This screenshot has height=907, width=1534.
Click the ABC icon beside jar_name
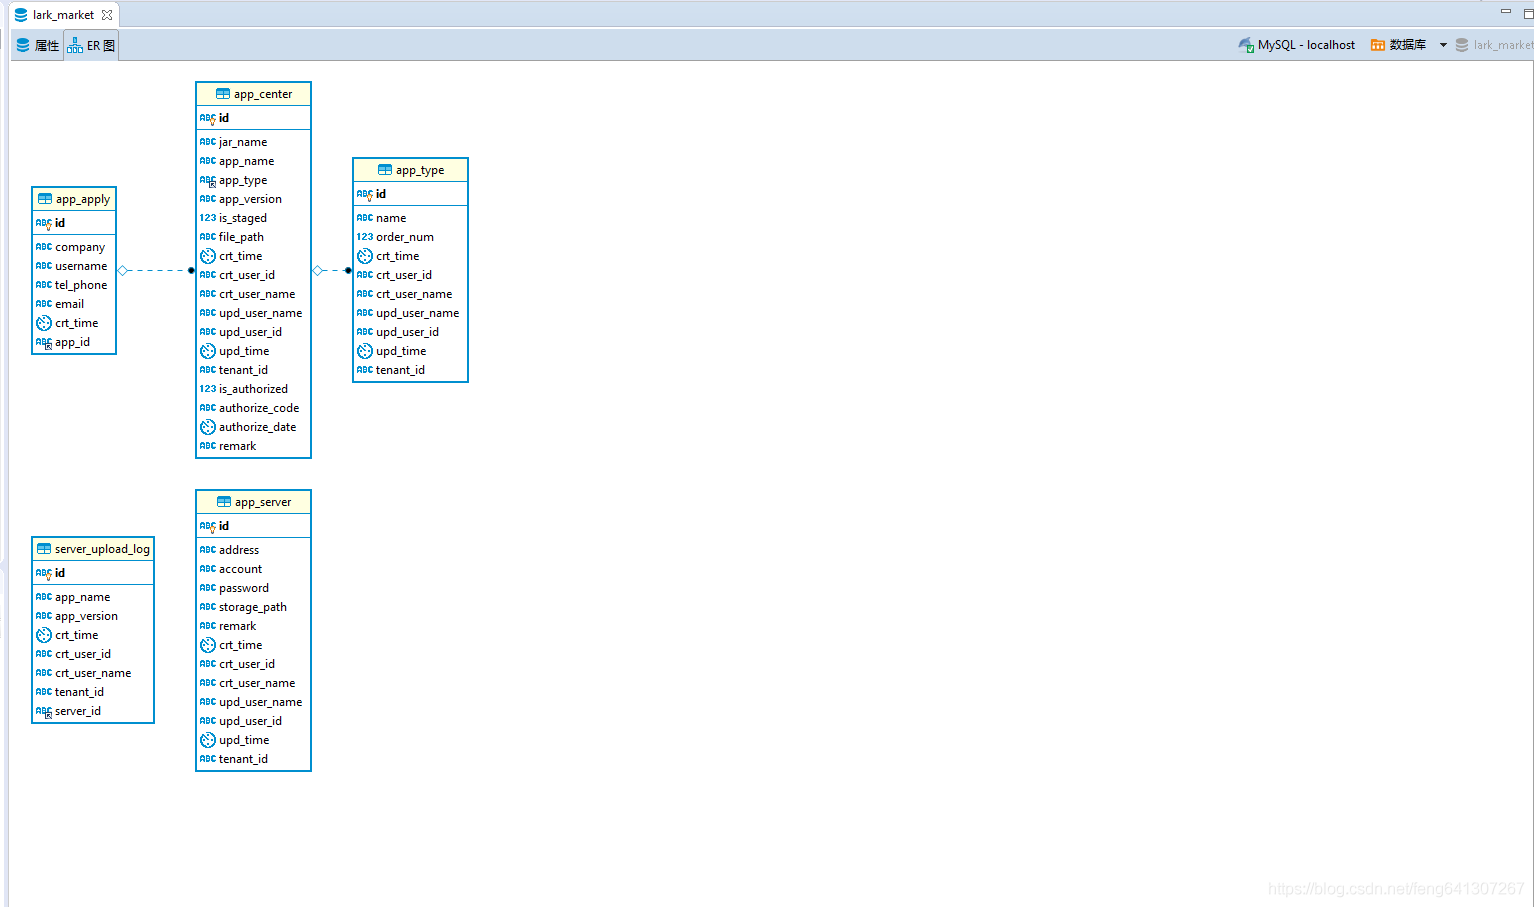click(x=208, y=142)
